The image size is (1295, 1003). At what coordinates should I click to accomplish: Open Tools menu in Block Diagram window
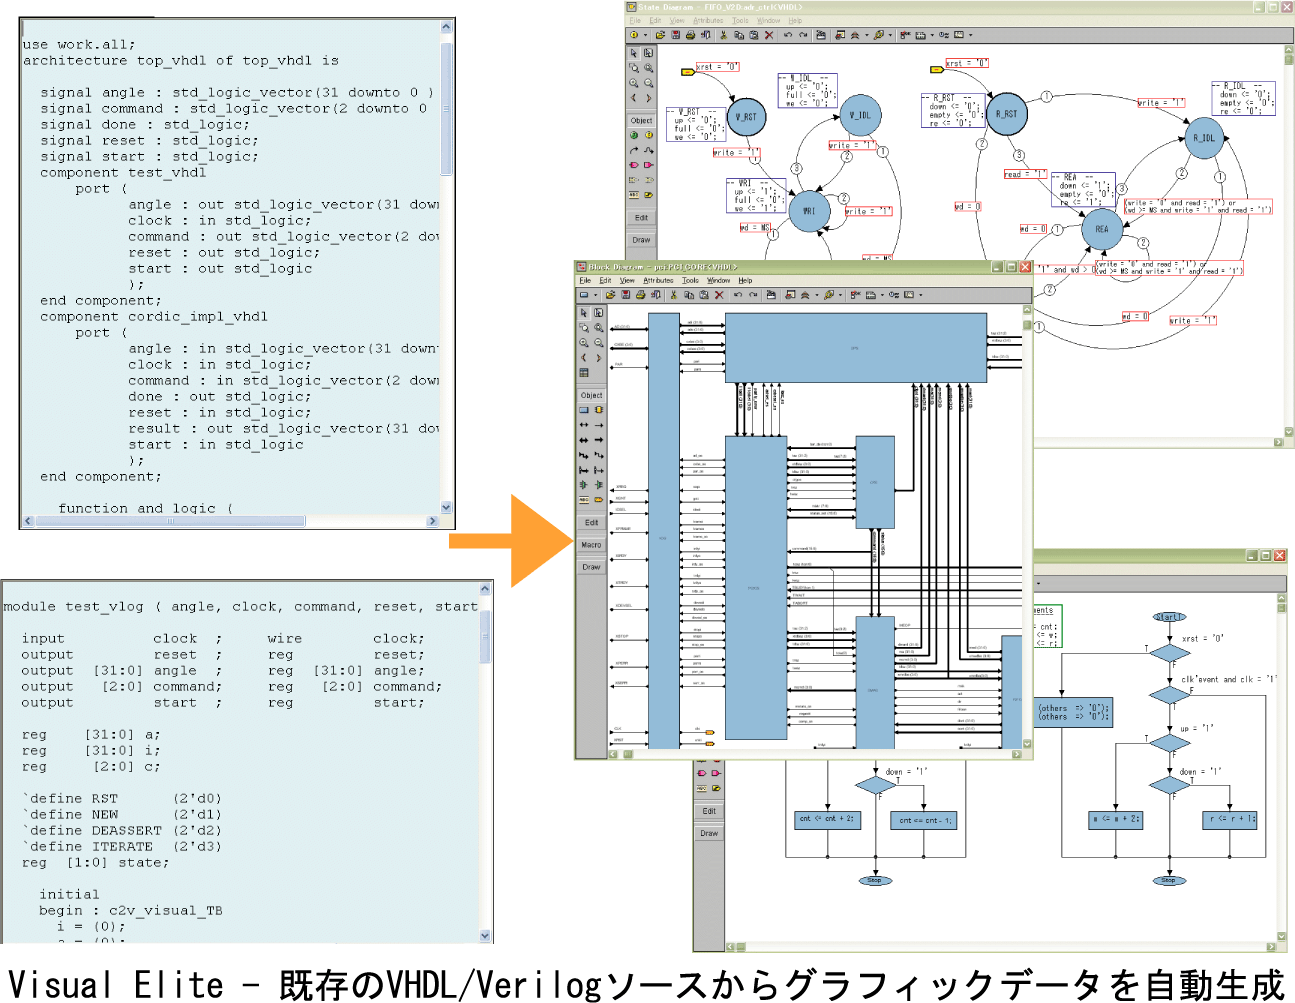coord(690,280)
